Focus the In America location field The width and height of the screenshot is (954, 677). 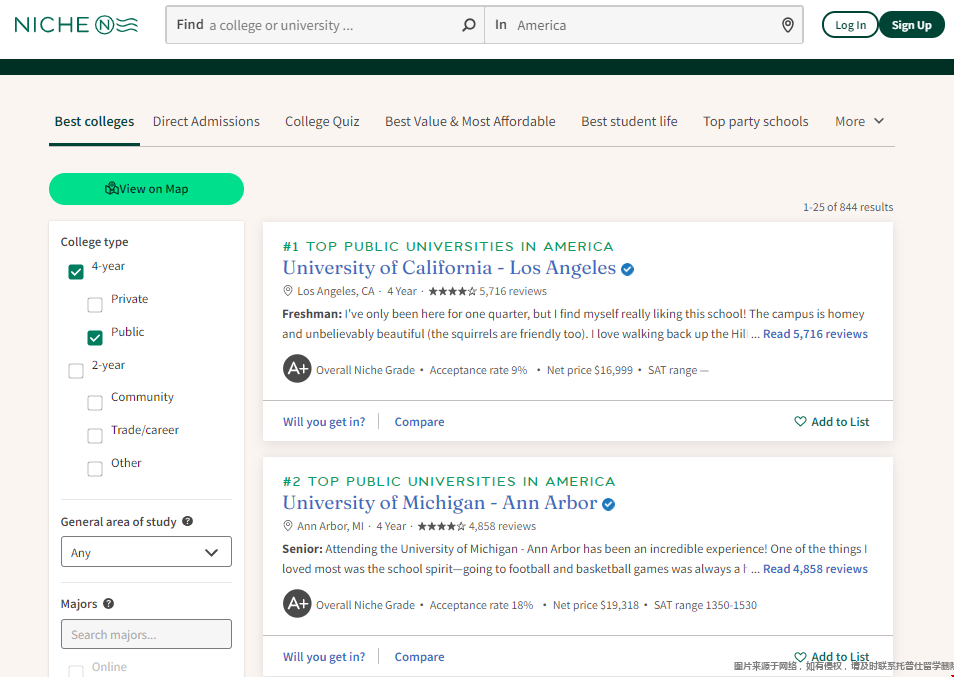tap(644, 25)
